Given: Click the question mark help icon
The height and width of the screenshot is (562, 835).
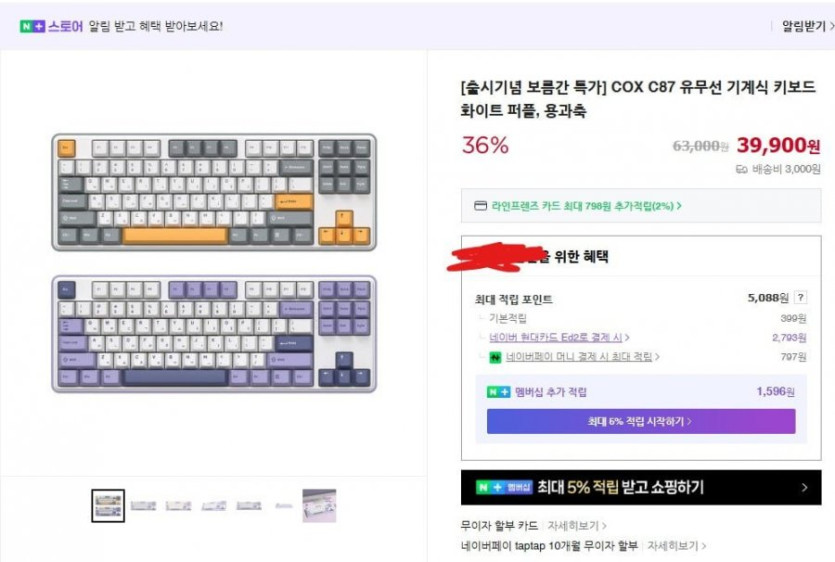Looking at the screenshot, I should point(801,298).
